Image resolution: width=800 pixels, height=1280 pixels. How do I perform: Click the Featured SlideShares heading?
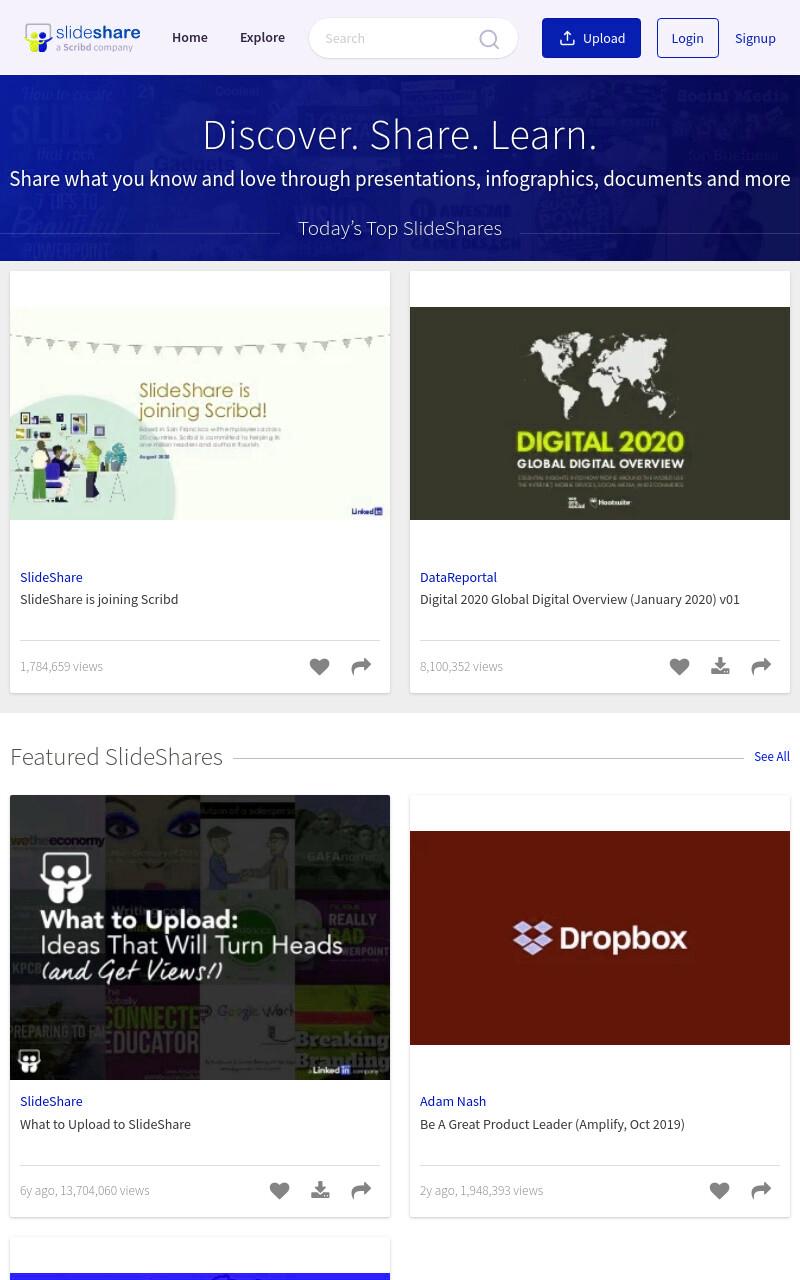click(116, 757)
